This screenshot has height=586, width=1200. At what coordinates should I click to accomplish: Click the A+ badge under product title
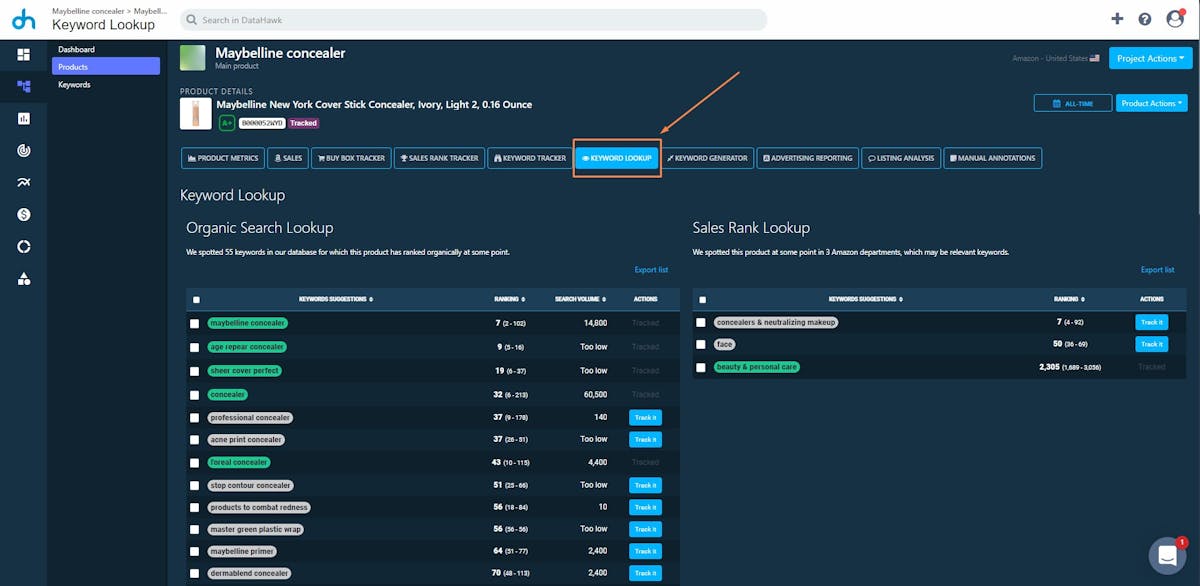point(227,123)
